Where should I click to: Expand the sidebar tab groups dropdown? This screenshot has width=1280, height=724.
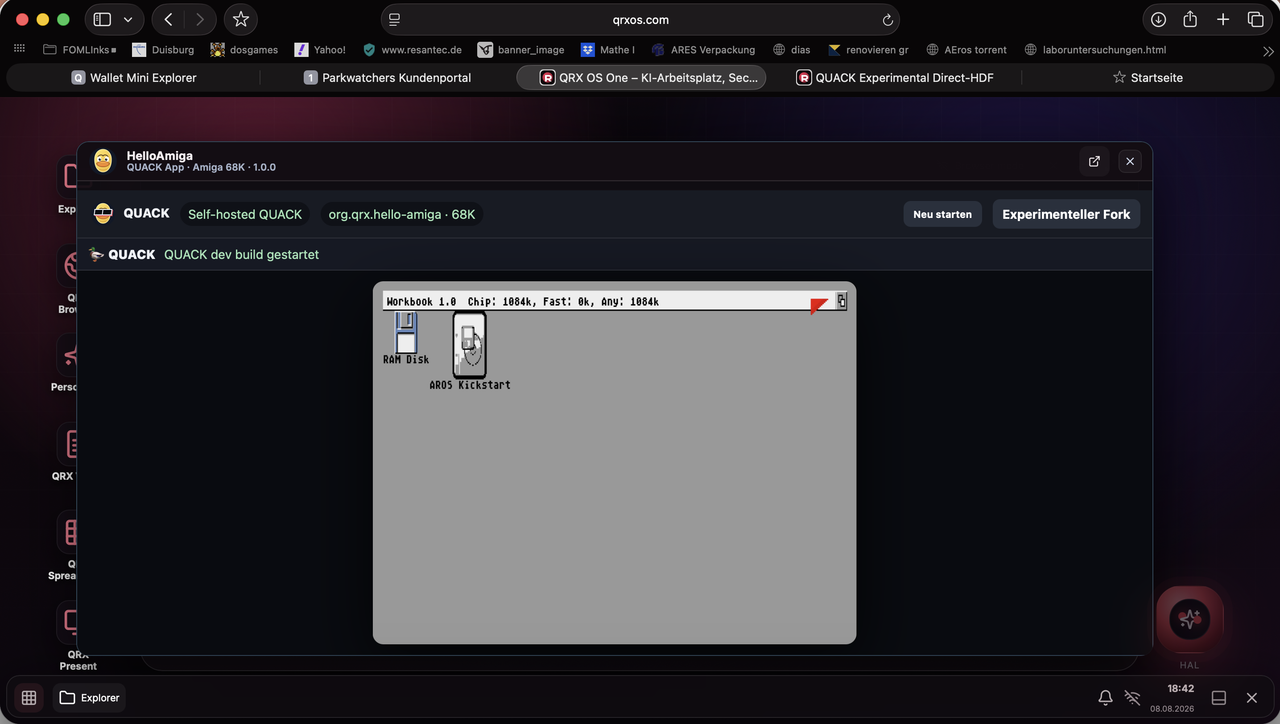click(128, 19)
